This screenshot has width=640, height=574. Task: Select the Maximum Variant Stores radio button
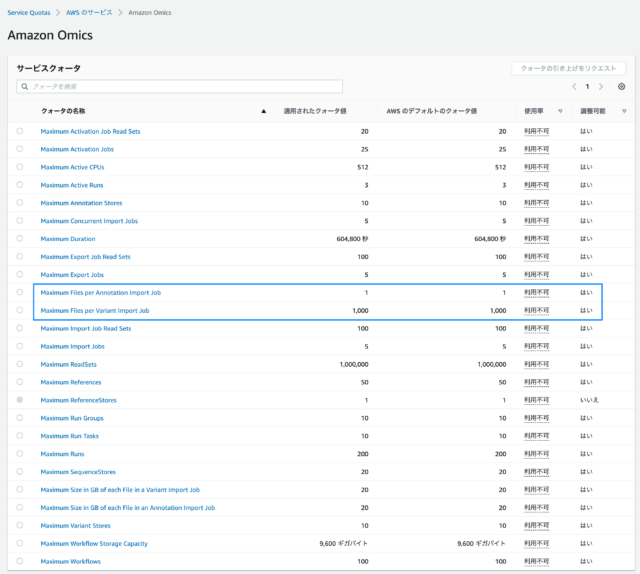point(20,525)
